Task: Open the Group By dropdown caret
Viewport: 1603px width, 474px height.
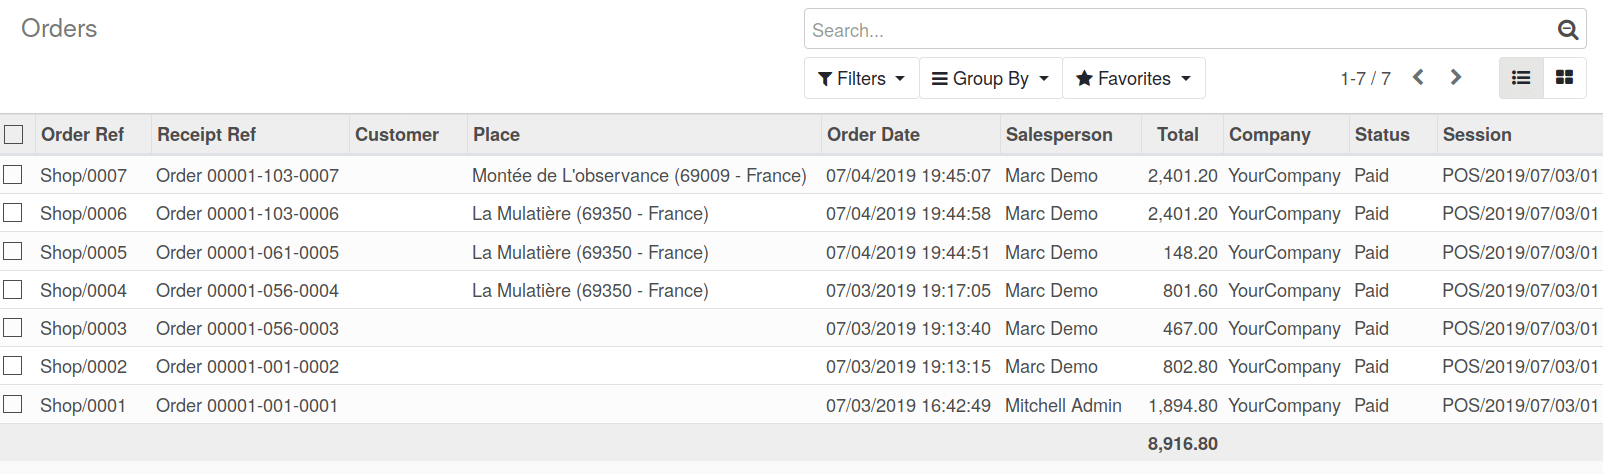Action: coord(1044,78)
